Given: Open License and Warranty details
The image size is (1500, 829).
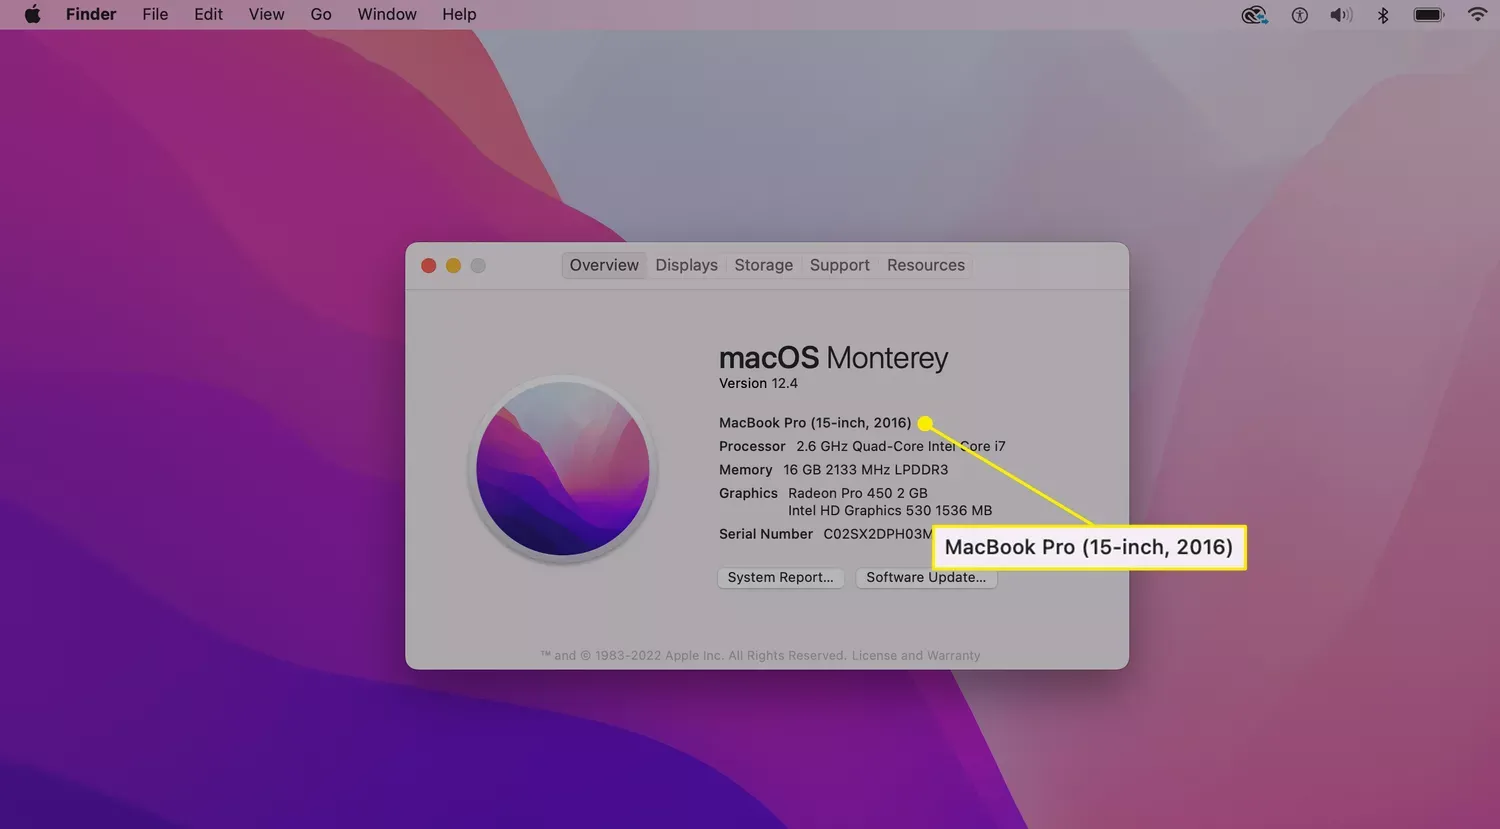Looking at the screenshot, I should (915, 655).
